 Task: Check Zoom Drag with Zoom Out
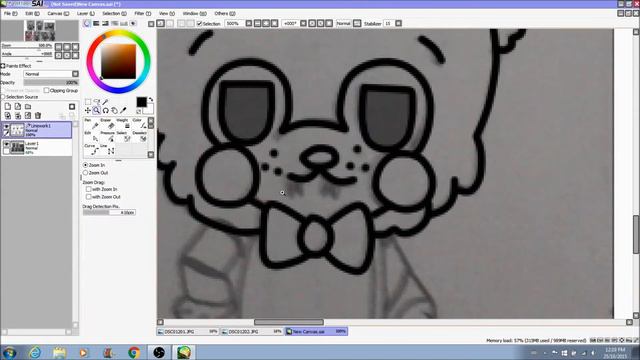[89, 197]
